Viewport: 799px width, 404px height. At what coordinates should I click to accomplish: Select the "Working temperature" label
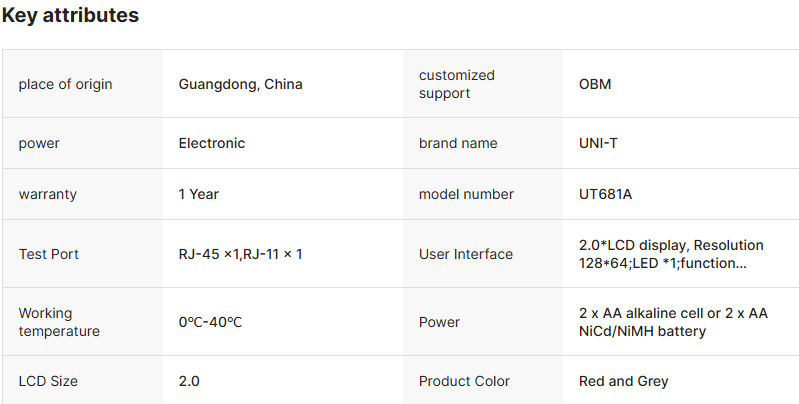(59, 322)
